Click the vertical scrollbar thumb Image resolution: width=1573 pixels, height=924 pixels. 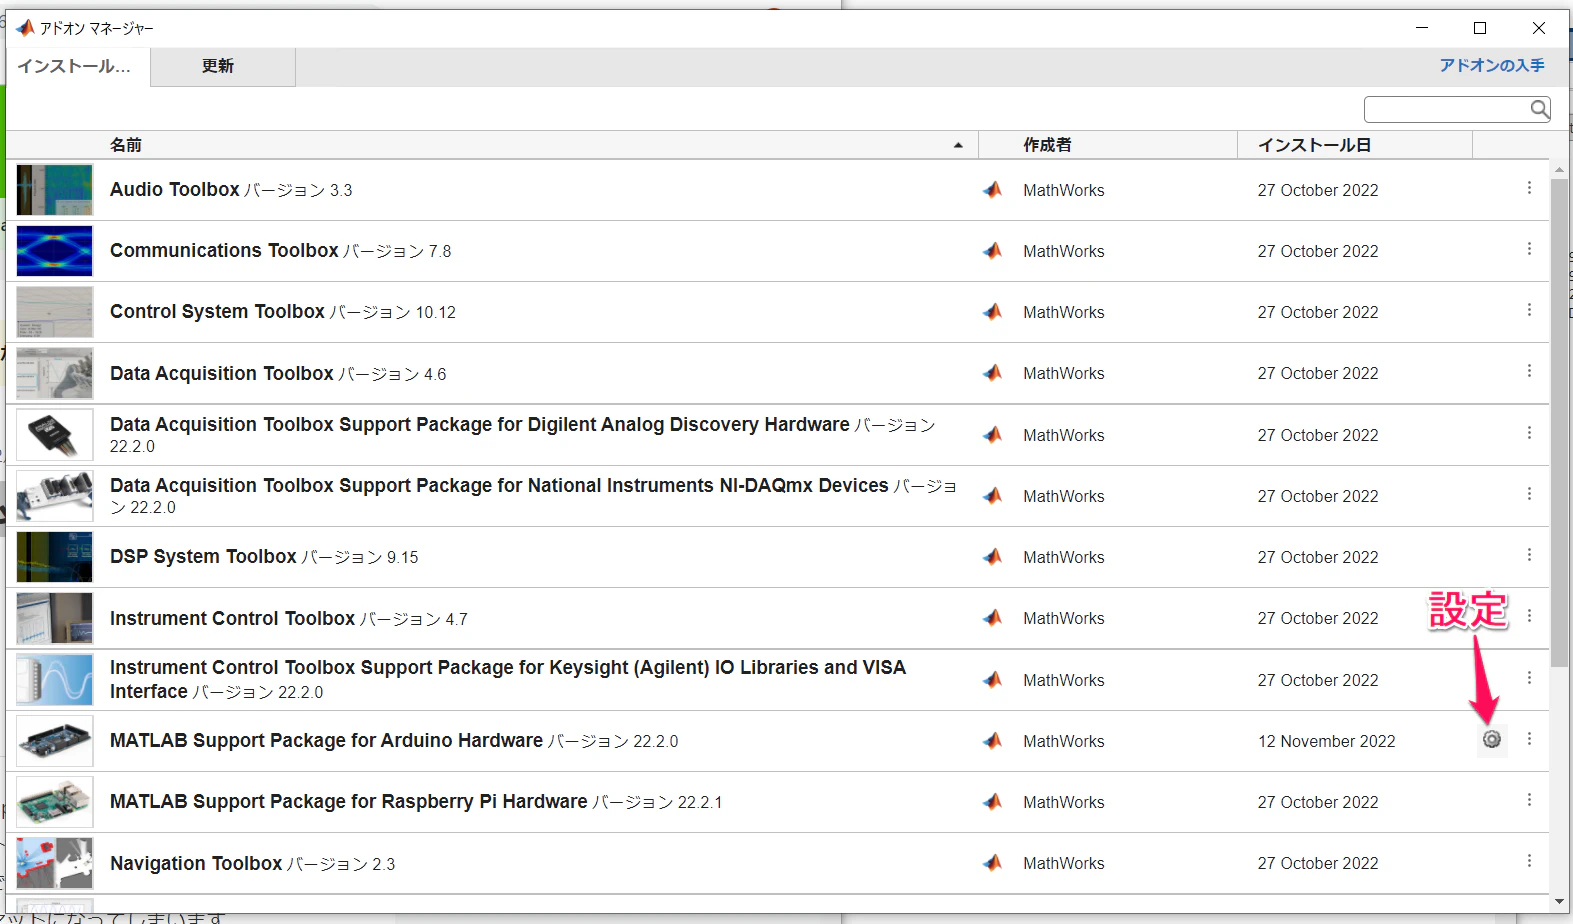click(1560, 423)
